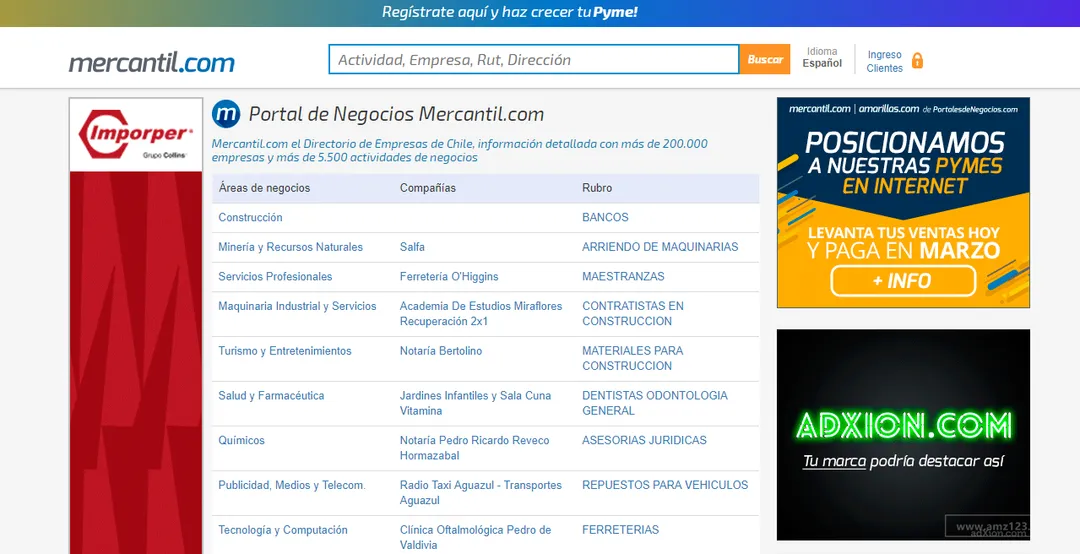Open the Químicos business area
The image size is (1080, 554).
[x=241, y=440]
